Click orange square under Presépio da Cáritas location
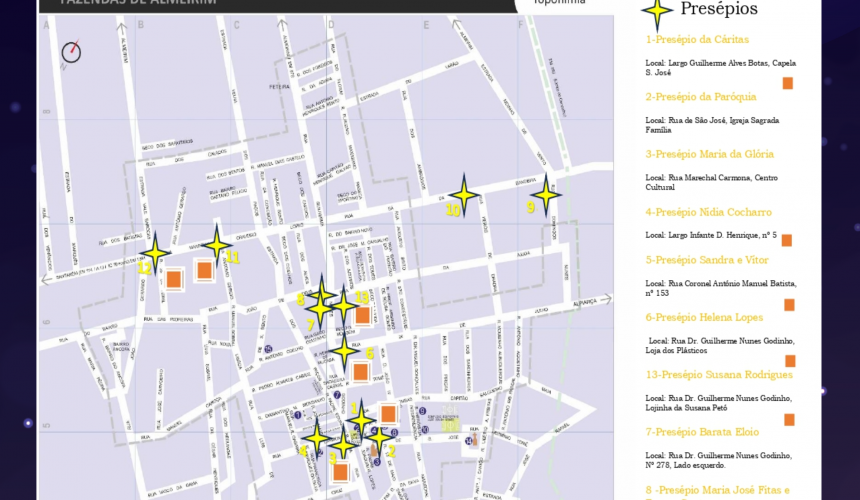860x500 pixels. pyautogui.click(x=787, y=83)
